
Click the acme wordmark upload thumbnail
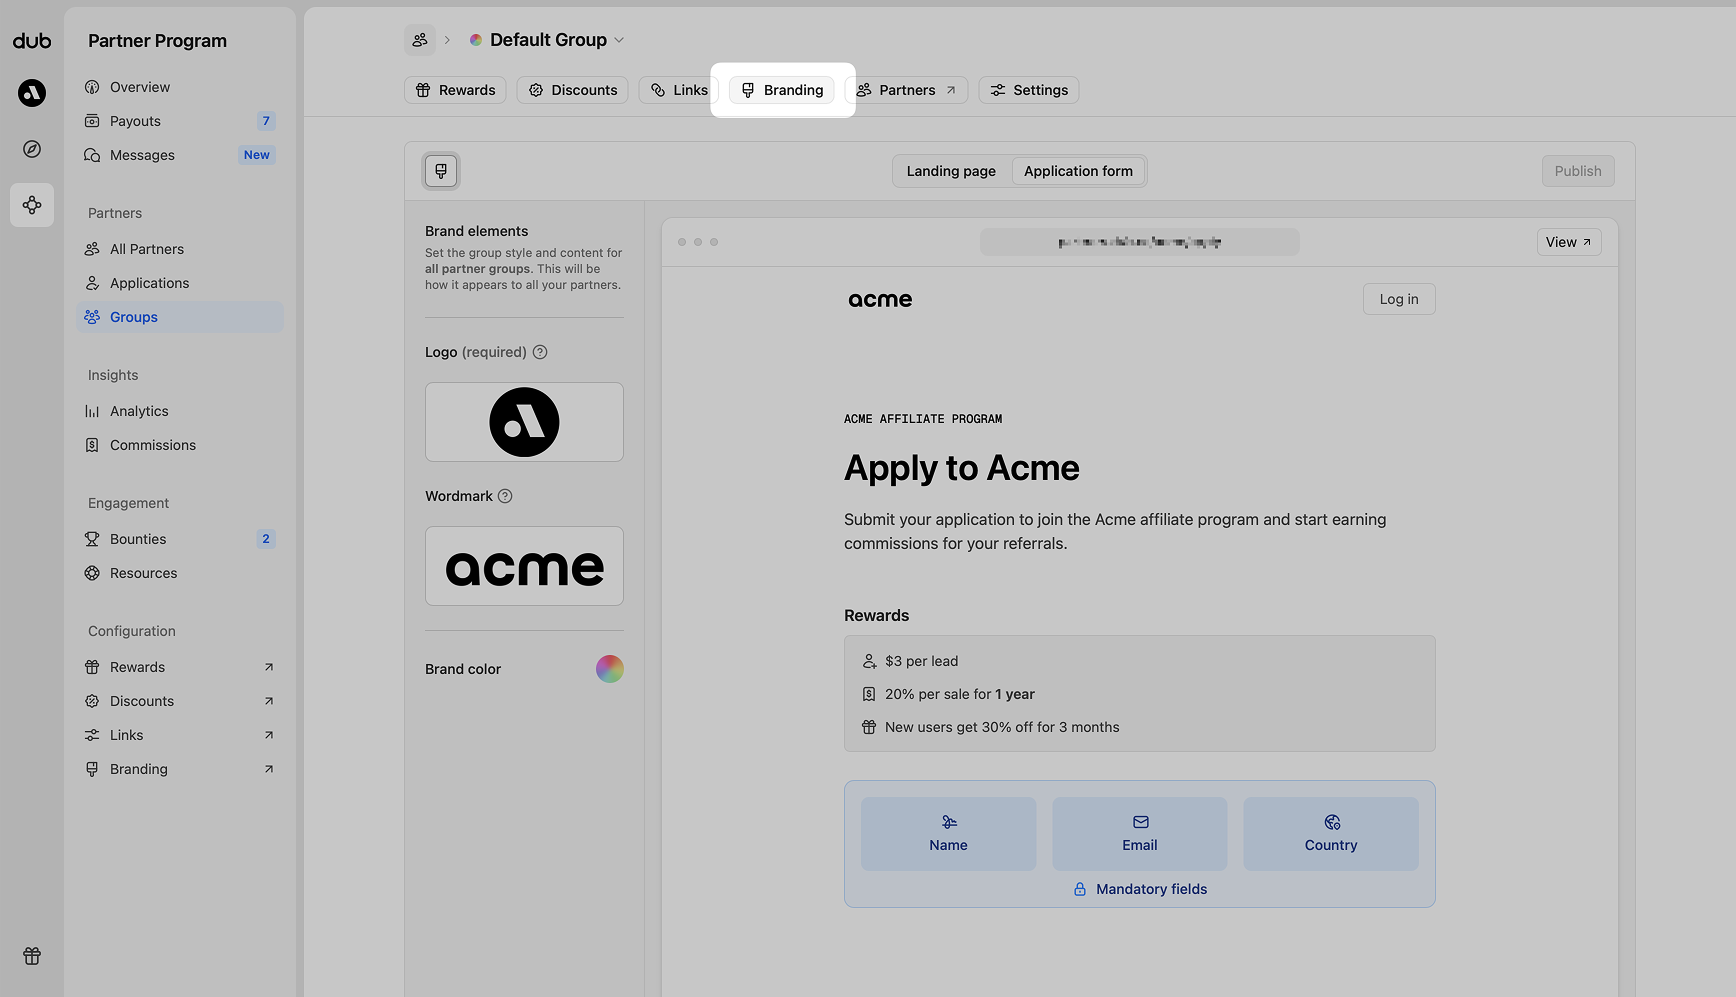(x=524, y=566)
